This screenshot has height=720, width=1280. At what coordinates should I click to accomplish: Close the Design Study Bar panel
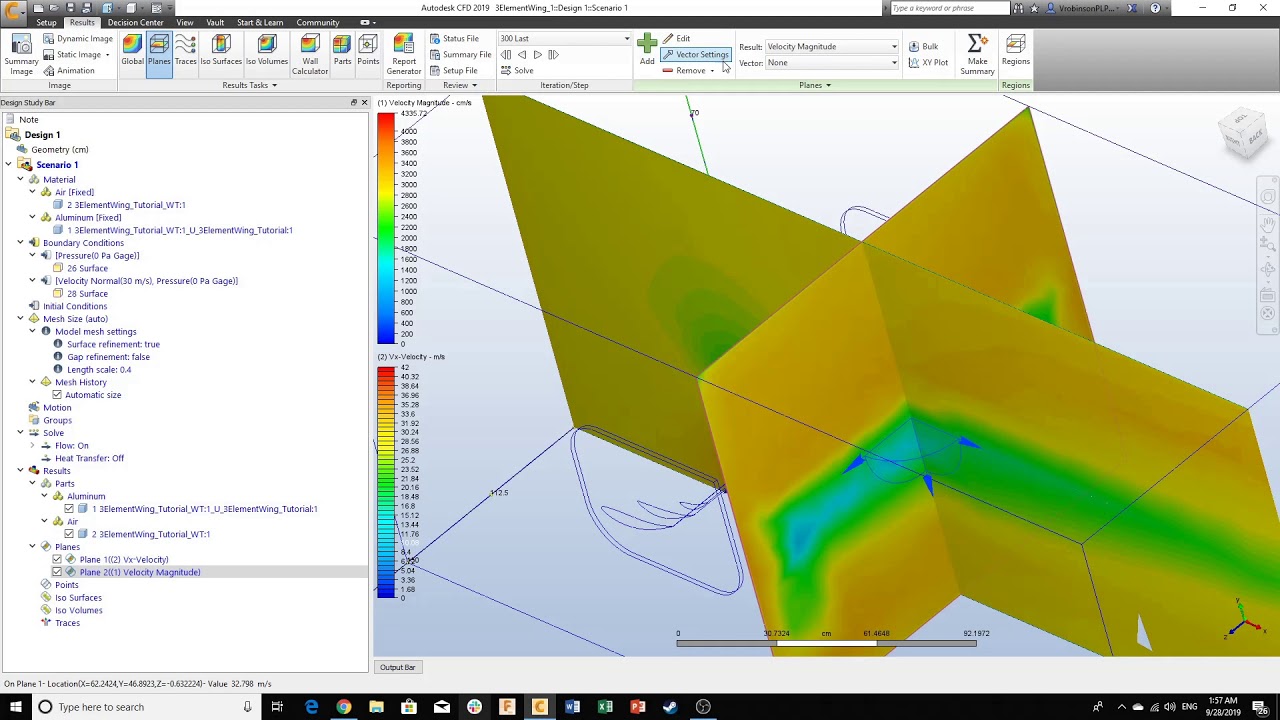pos(364,103)
